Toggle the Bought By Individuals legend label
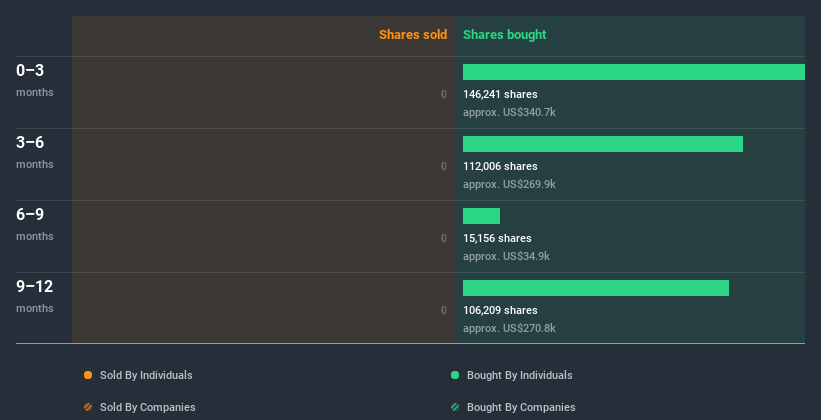This screenshot has height=420, width=821. click(x=519, y=375)
